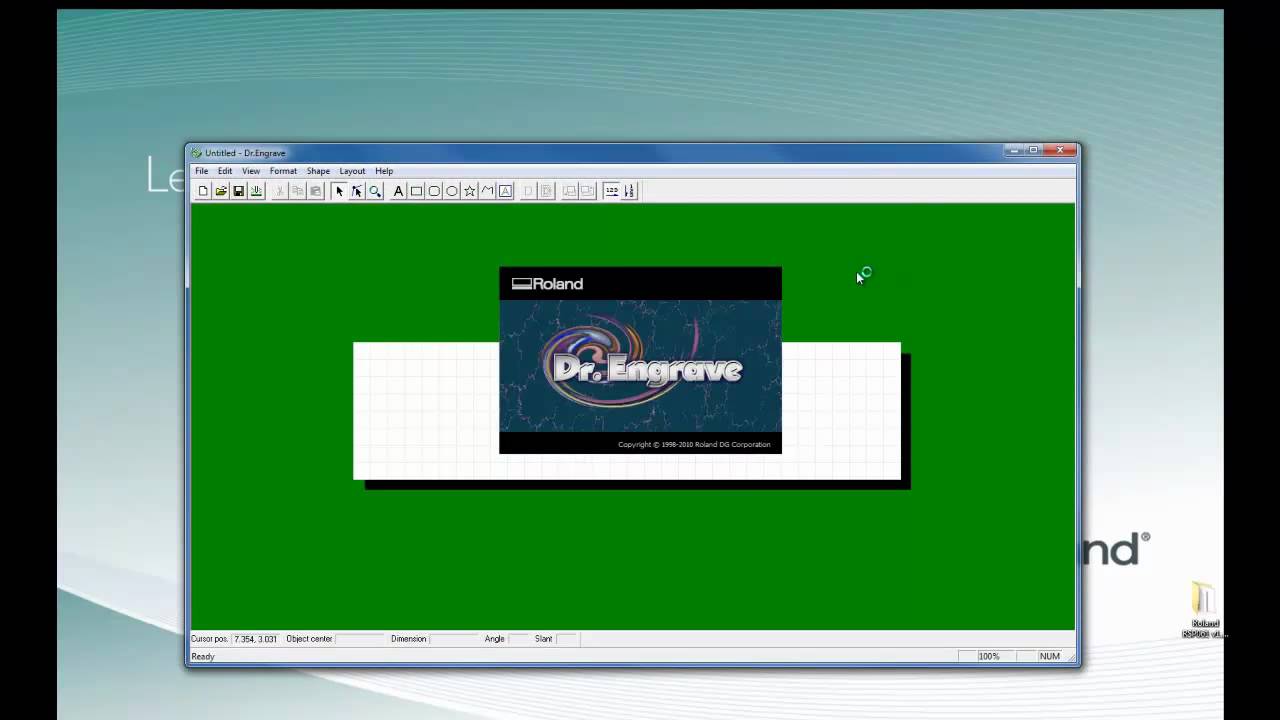Click the Angle field in status bar
This screenshot has width=1280, height=720.
coord(518,639)
